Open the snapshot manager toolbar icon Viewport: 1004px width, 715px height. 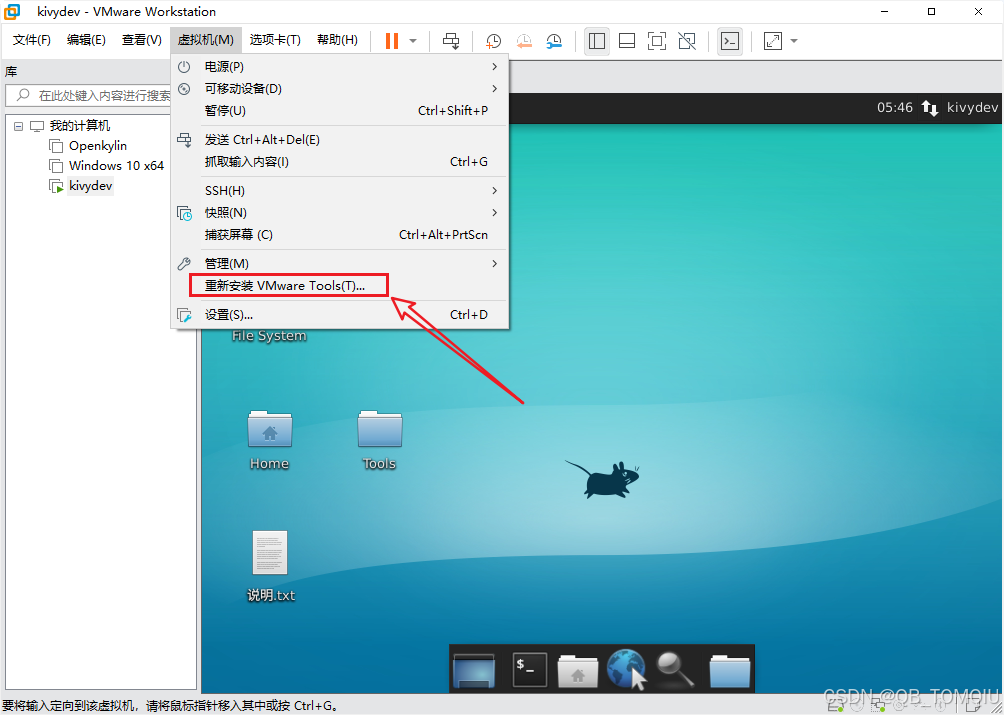555,41
